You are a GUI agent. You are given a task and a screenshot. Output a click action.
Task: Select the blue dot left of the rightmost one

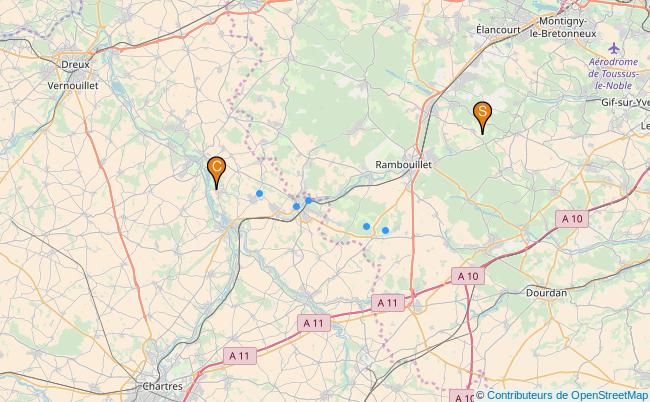[x=366, y=226]
